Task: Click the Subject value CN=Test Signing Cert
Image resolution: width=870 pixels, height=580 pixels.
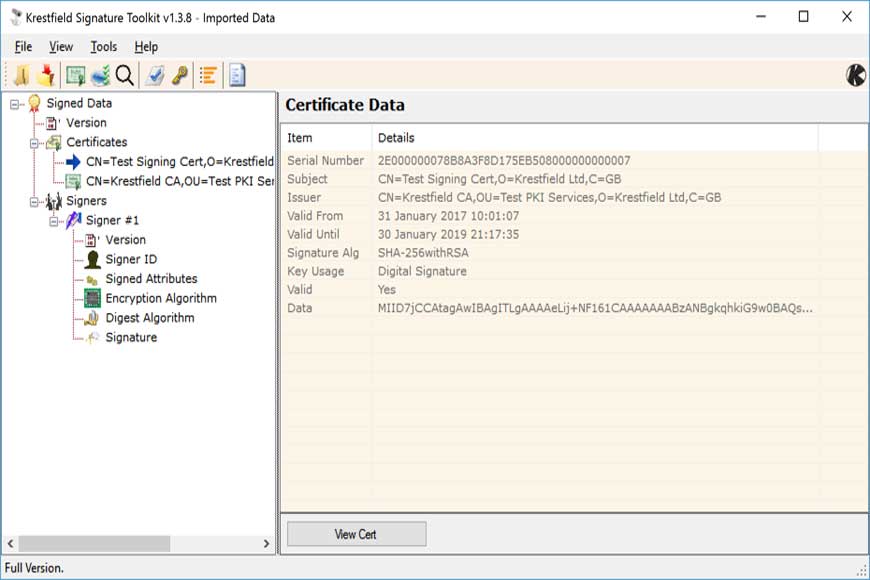Action: [499, 179]
